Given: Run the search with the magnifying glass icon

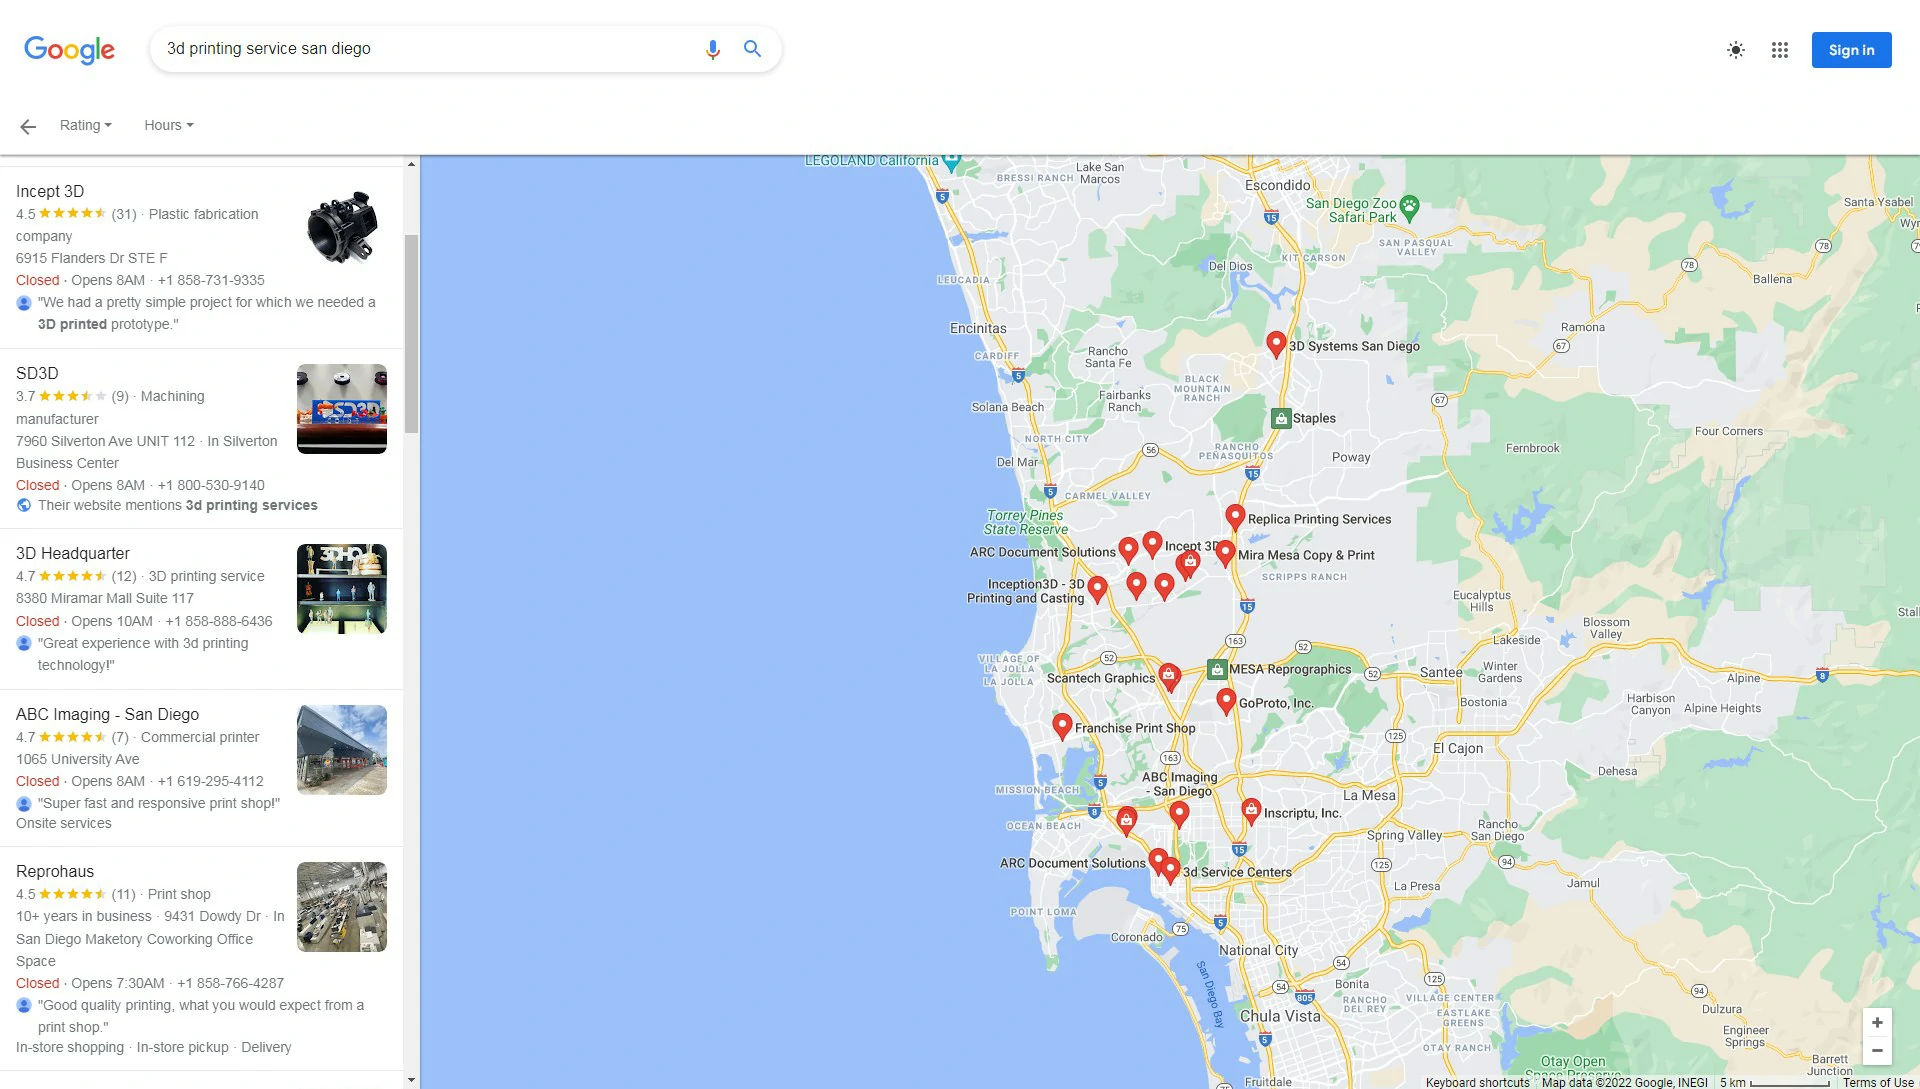Looking at the screenshot, I should click(x=752, y=48).
